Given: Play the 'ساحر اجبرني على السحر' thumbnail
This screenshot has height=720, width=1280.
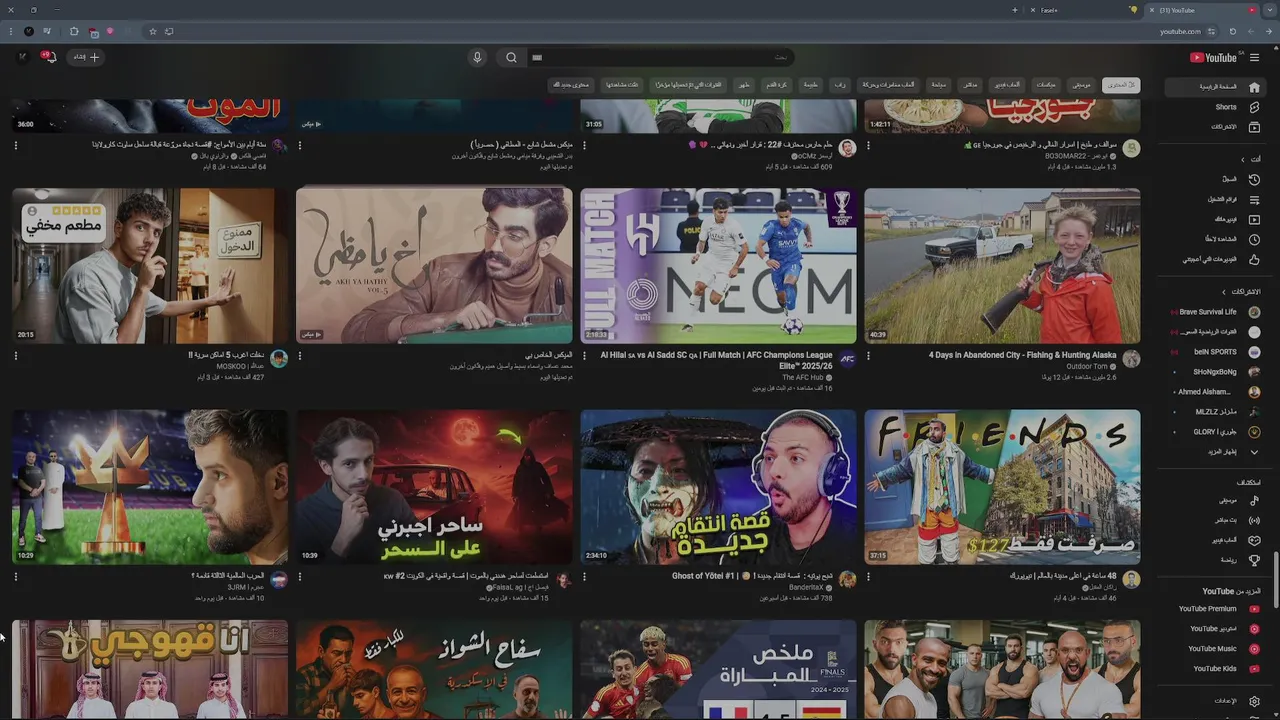Looking at the screenshot, I should pyautogui.click(x=434, y=487).
